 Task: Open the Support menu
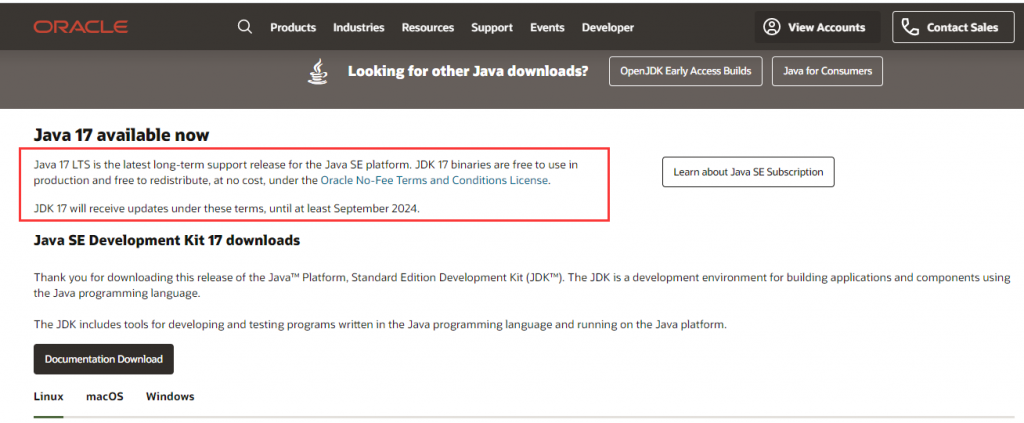tap(492, 27)
